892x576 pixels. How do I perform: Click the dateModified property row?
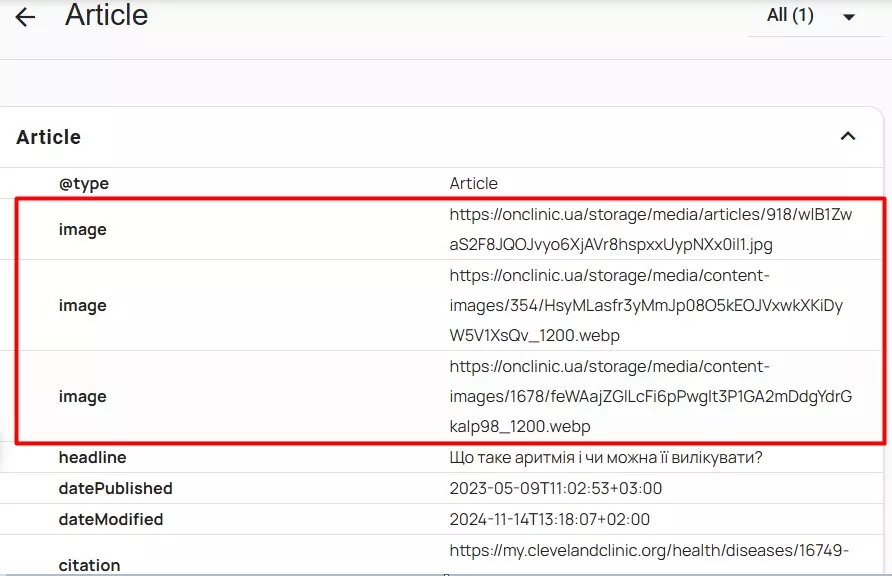[x=110, y=519]
